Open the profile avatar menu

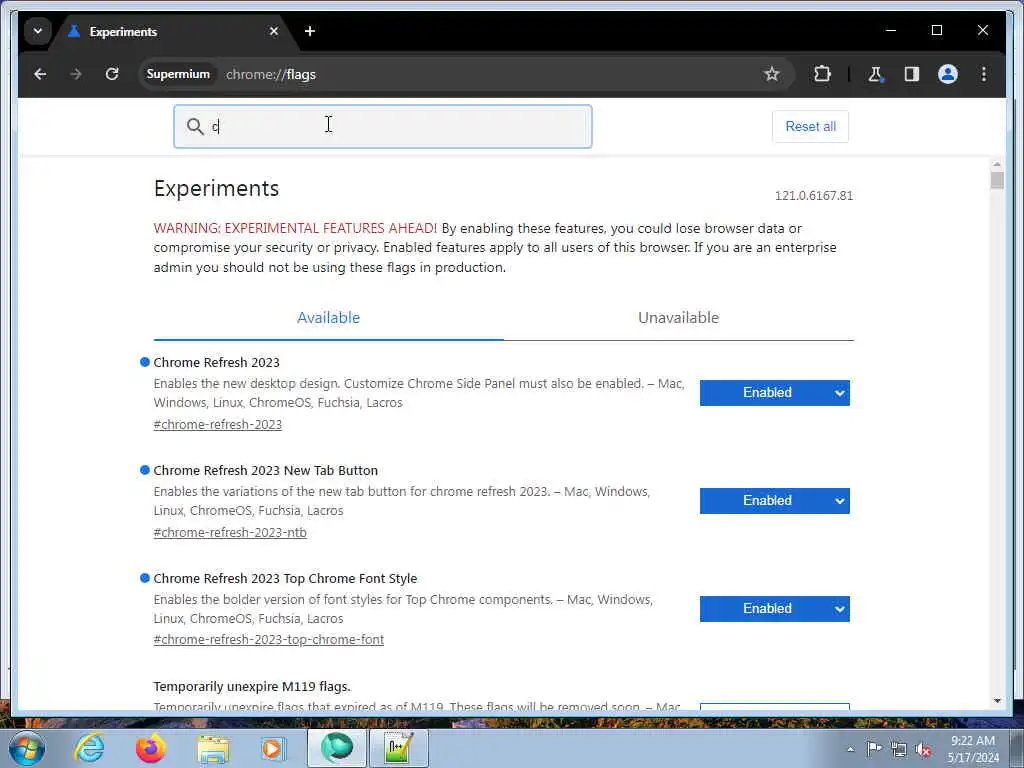(x=948, y=74)
